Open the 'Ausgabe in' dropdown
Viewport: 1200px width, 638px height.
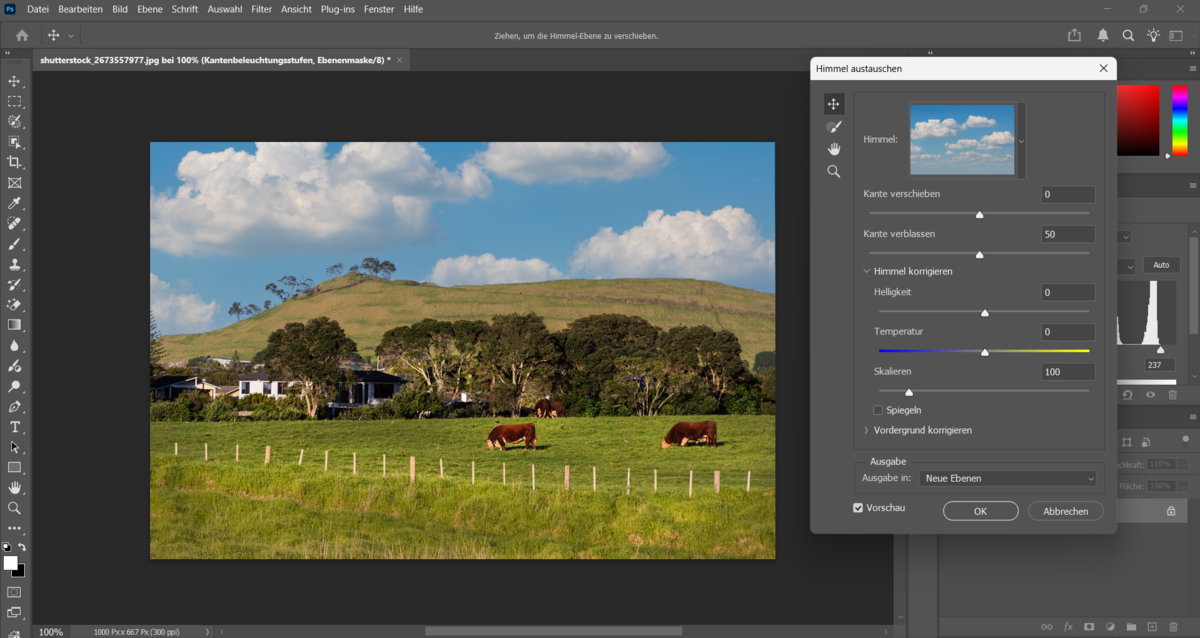click(1007, 478)
